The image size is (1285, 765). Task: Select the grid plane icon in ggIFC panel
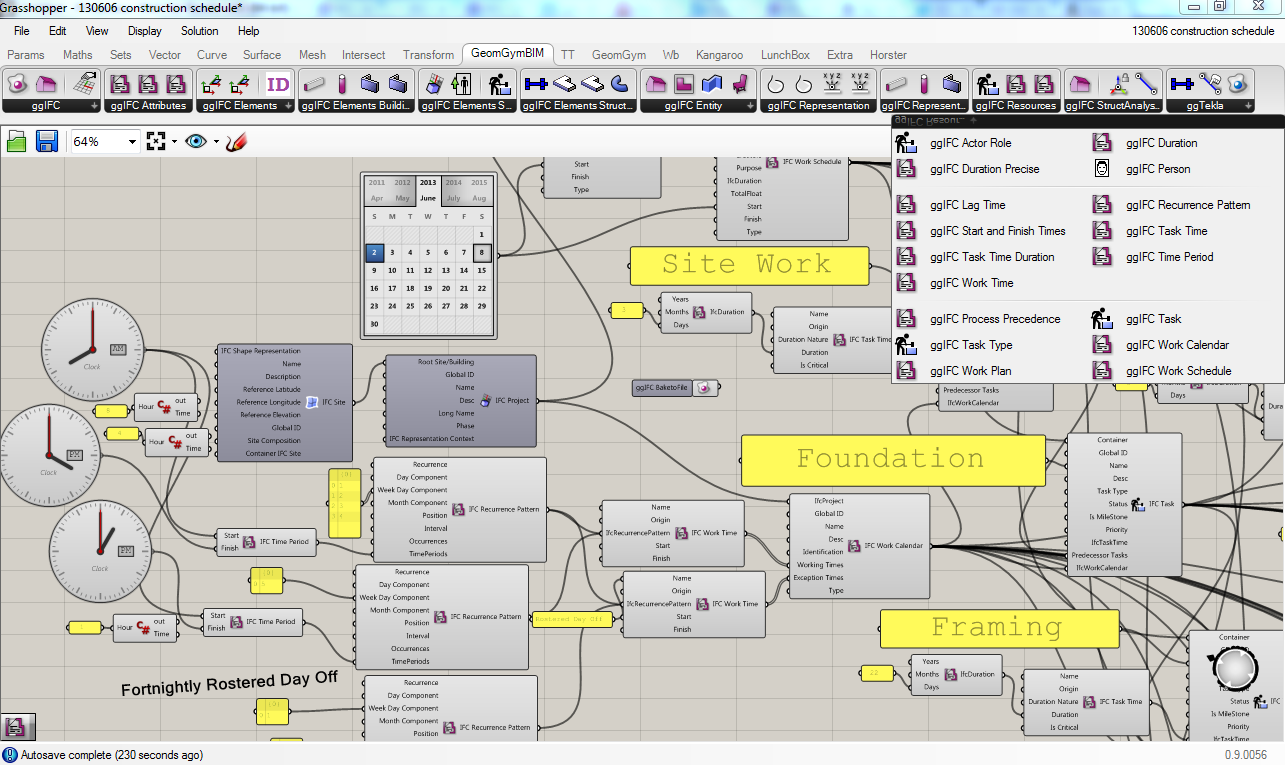coord(85,84)
